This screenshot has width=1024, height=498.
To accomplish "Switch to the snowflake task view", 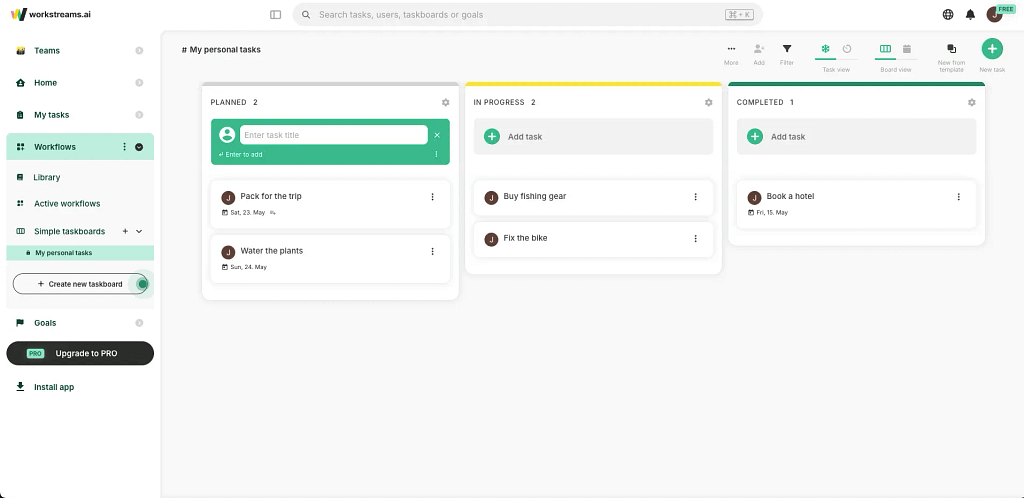I will pyautogui.click(x=825, y=49).
